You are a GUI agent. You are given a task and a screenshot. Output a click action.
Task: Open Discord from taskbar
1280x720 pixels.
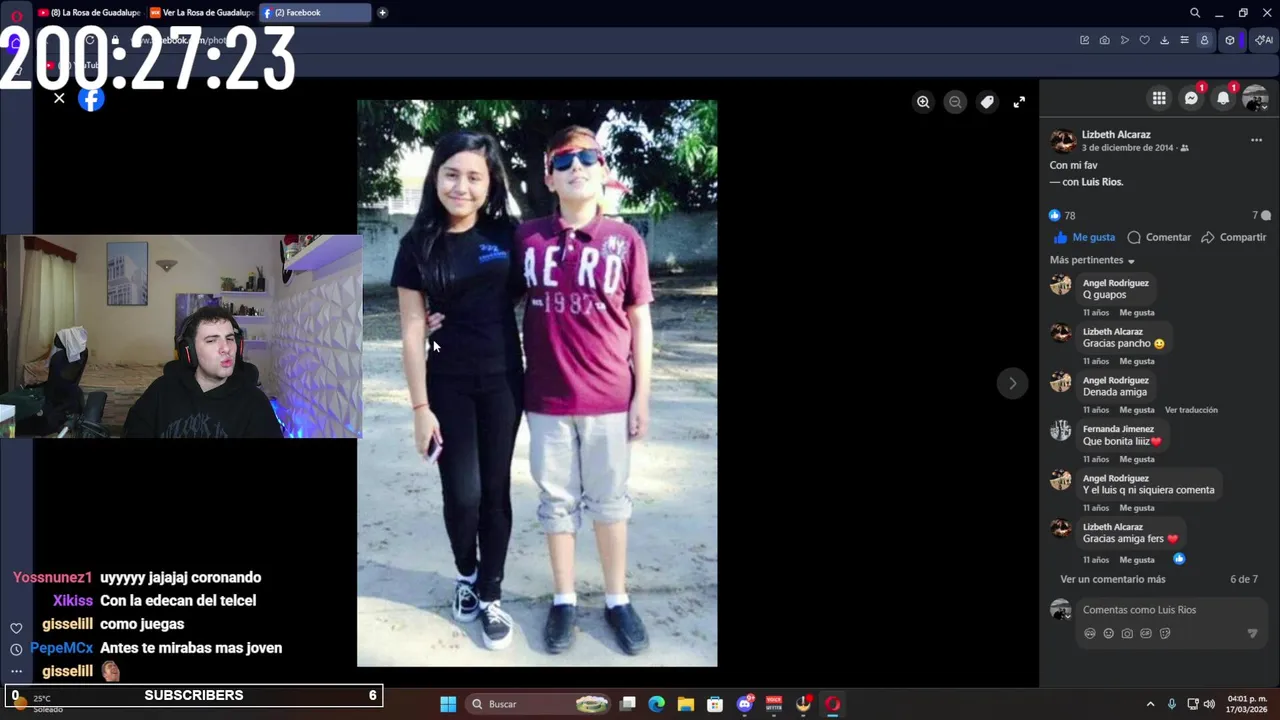(x=744, y=704)
